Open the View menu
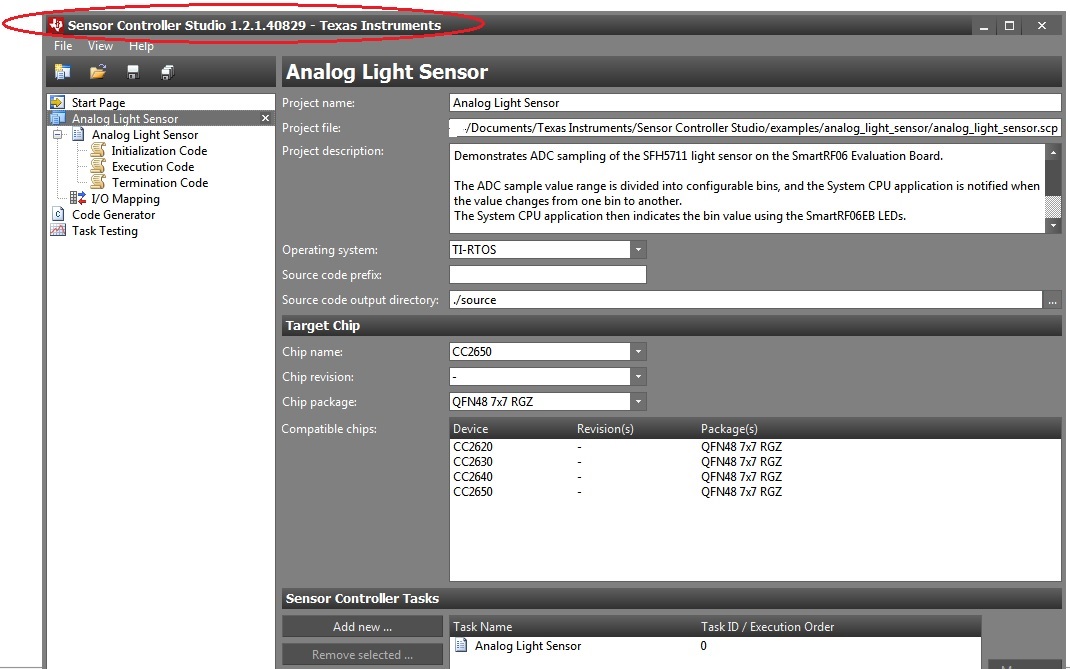The height and width of the screenshot is (669, 1070). [x=100, y=46]
